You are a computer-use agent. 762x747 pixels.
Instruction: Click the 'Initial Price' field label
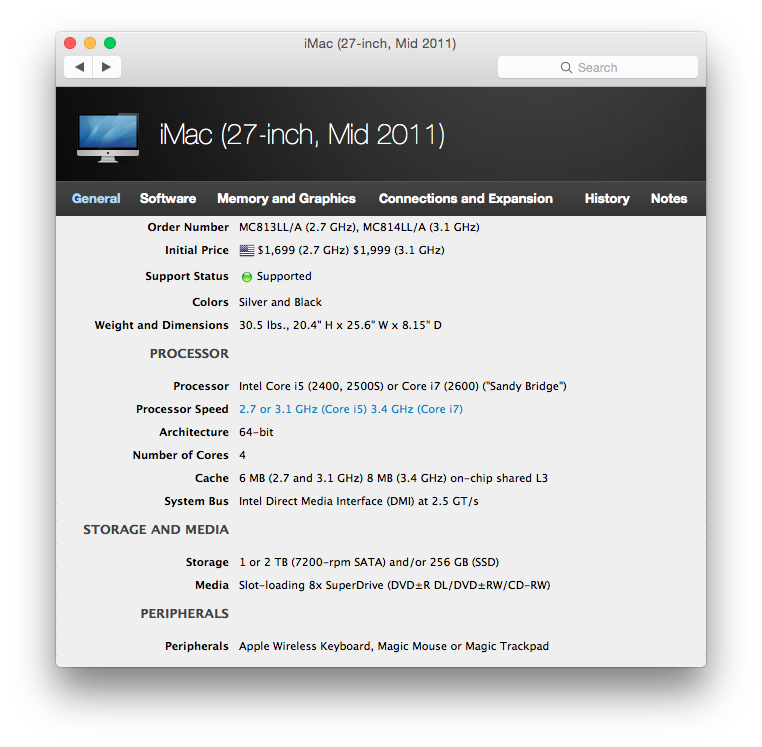pyautogui.click(x=197, y=250)
